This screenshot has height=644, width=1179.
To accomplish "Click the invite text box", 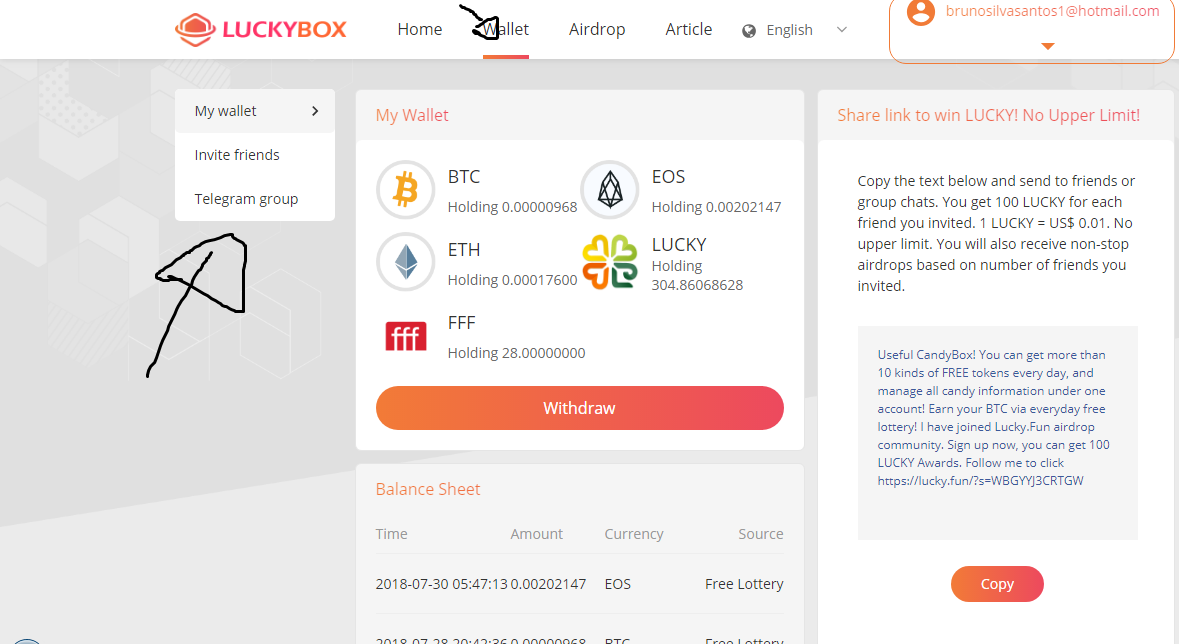I will click(998, 433).
